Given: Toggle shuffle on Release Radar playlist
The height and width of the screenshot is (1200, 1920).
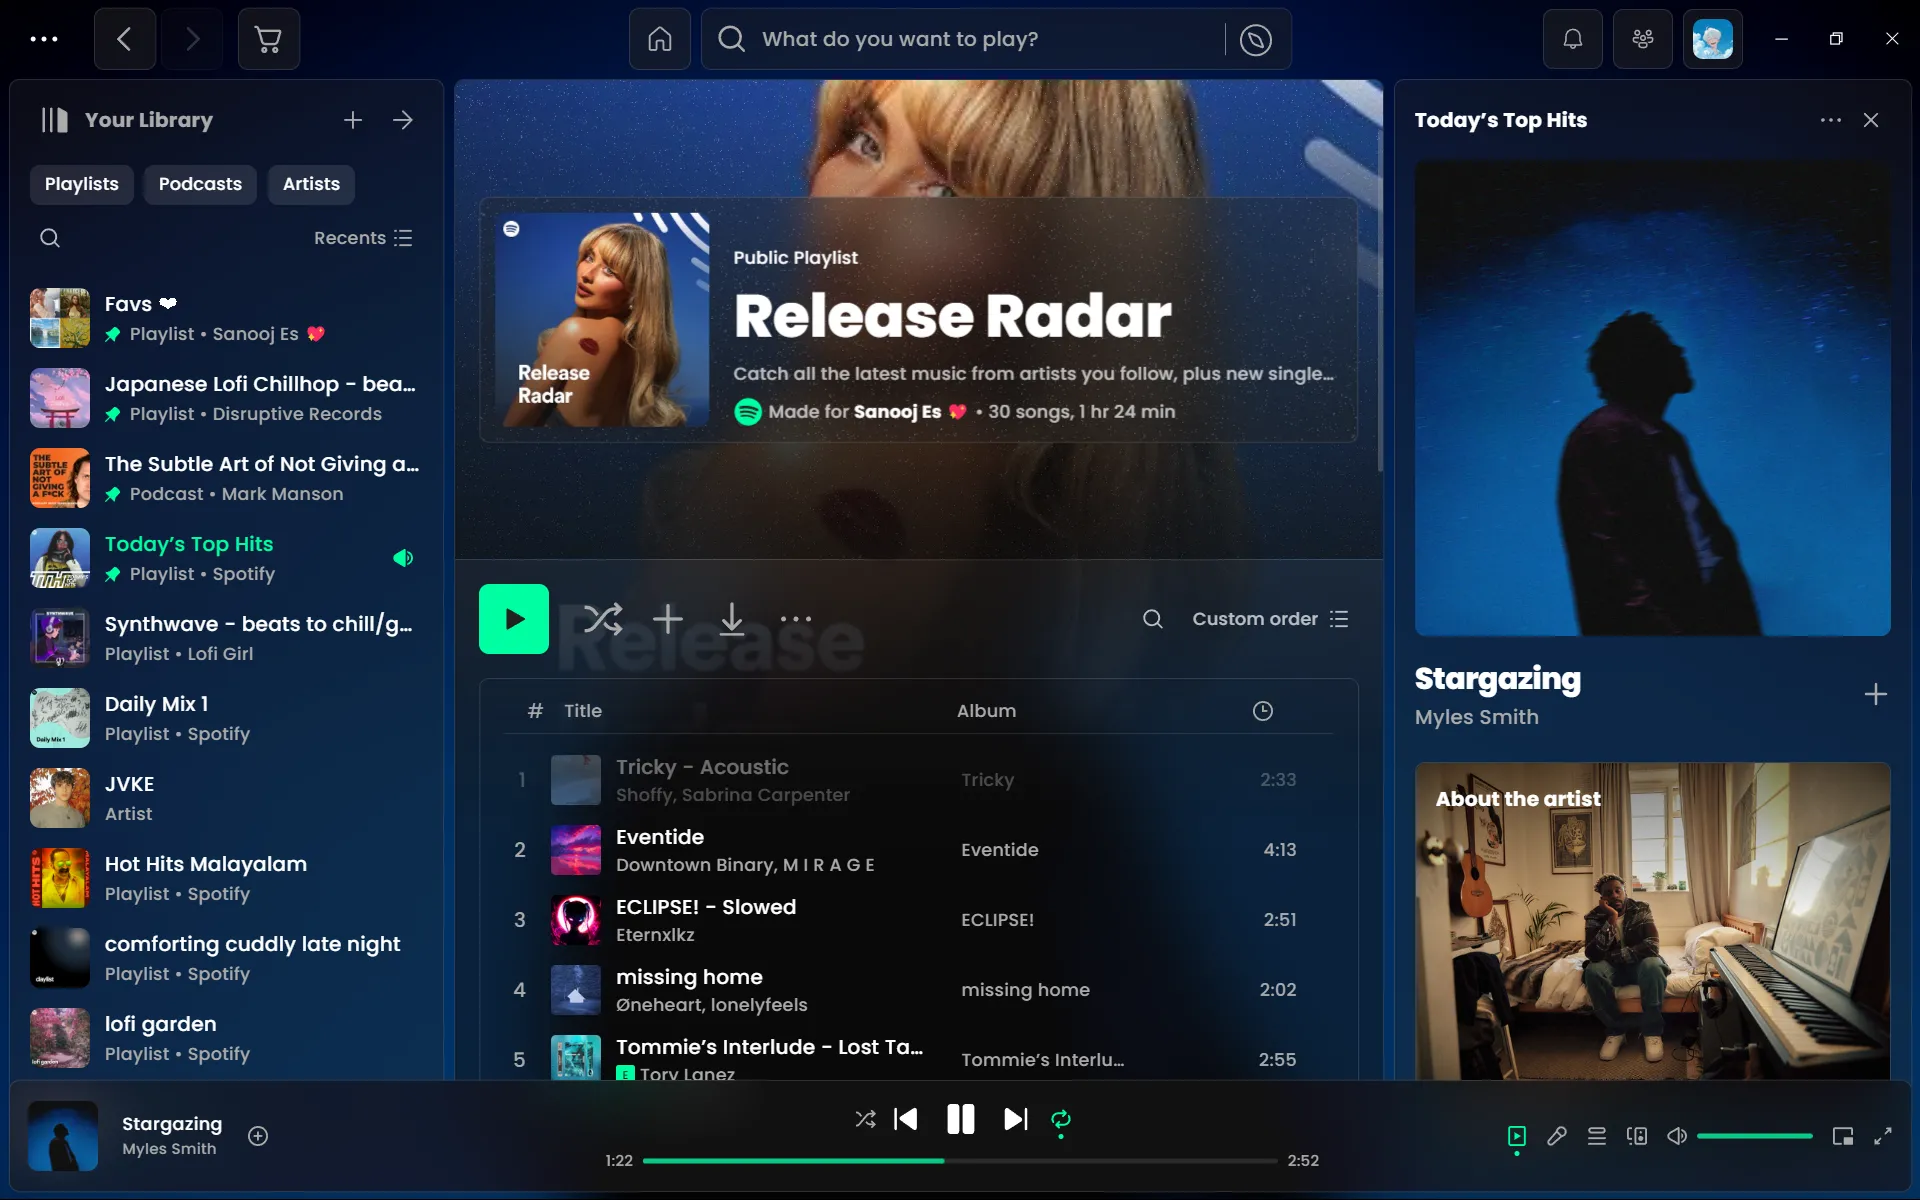Looking at the screenshot, I should tap(600, 618).
